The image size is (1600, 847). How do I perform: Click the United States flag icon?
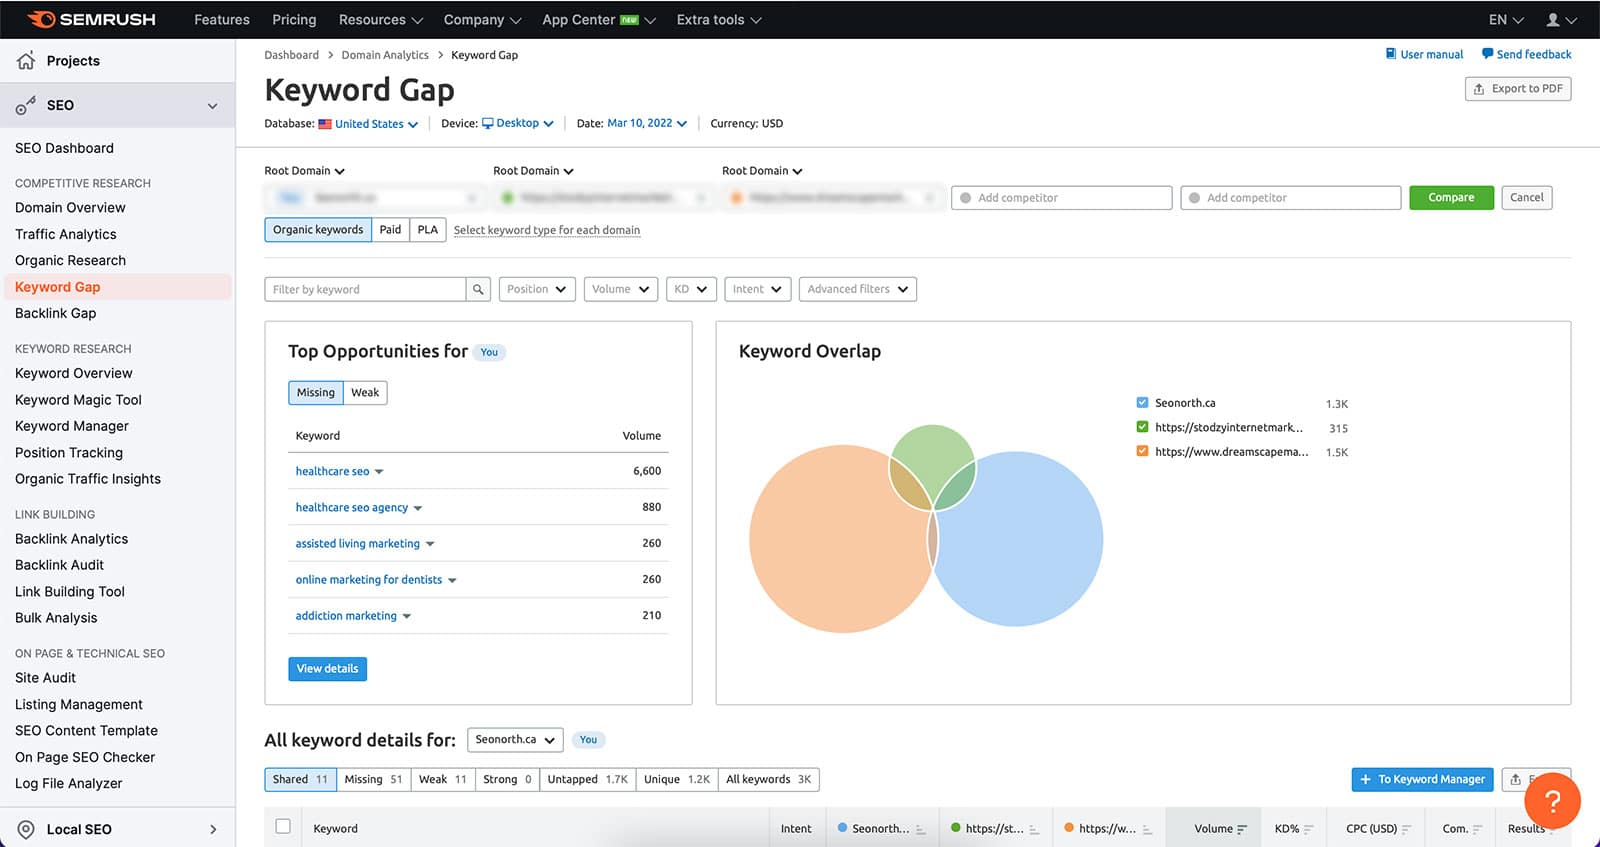point(325,124)
